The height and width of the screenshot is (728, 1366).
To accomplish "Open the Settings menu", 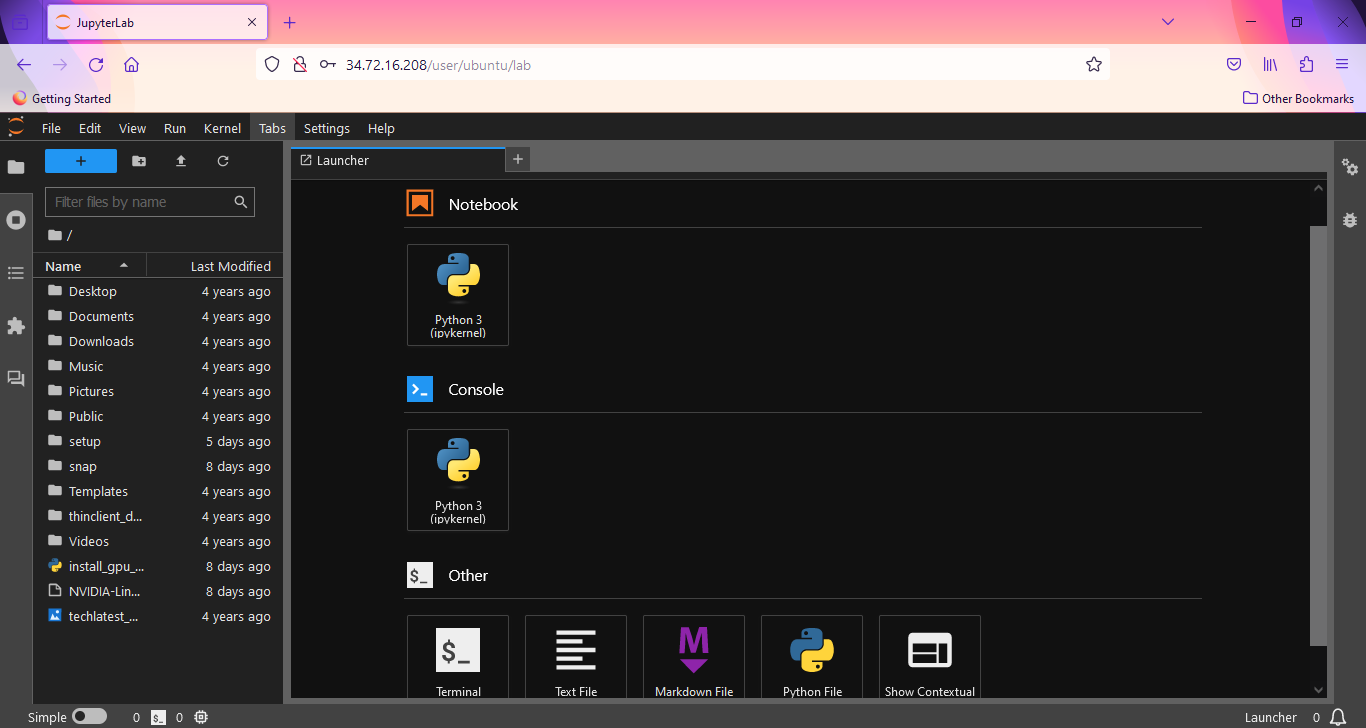I will [327, 128].
